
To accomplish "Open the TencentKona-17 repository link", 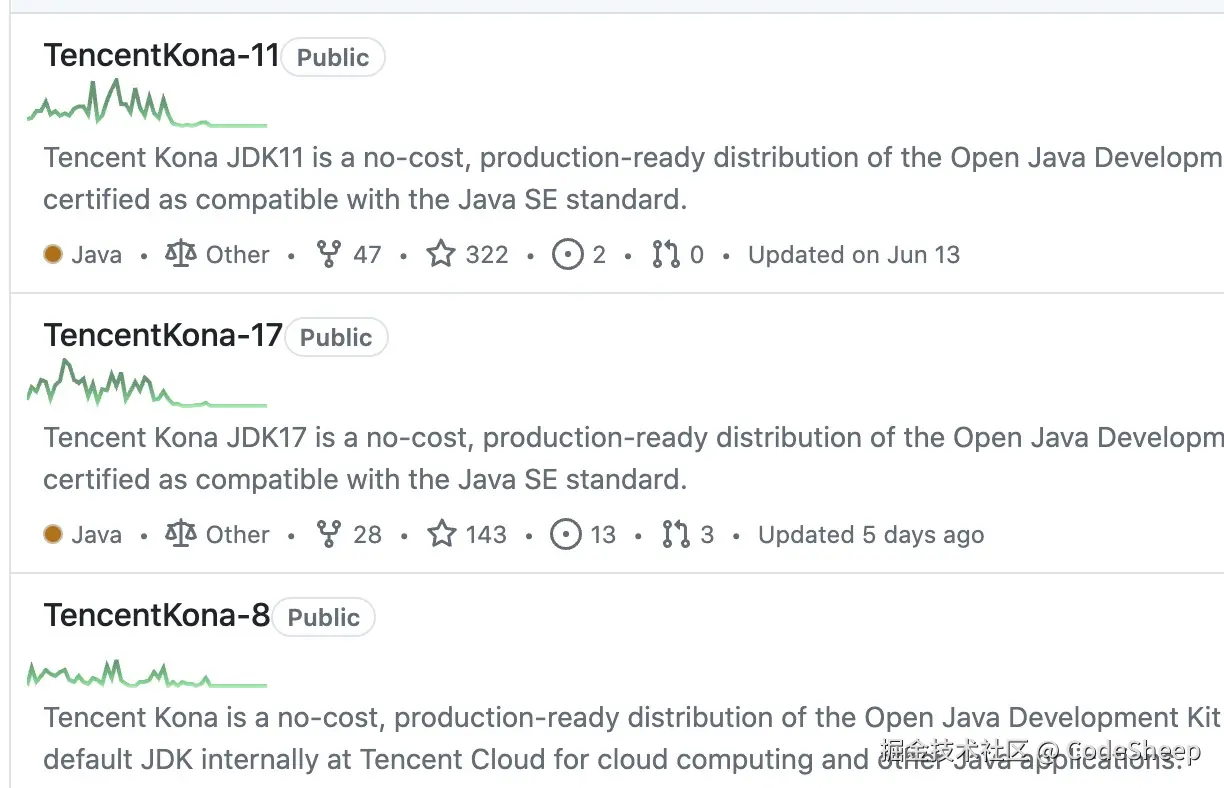I will 163,336.
